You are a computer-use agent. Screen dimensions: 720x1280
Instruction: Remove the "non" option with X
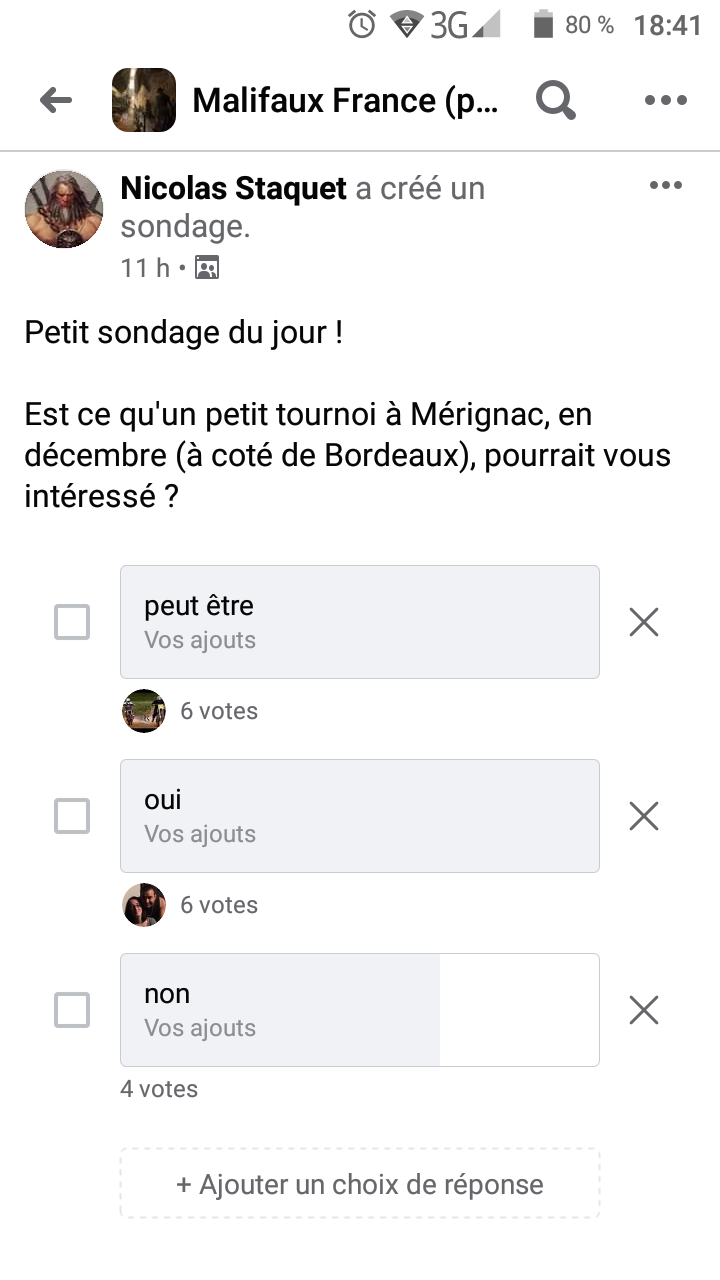(644, 1010)
